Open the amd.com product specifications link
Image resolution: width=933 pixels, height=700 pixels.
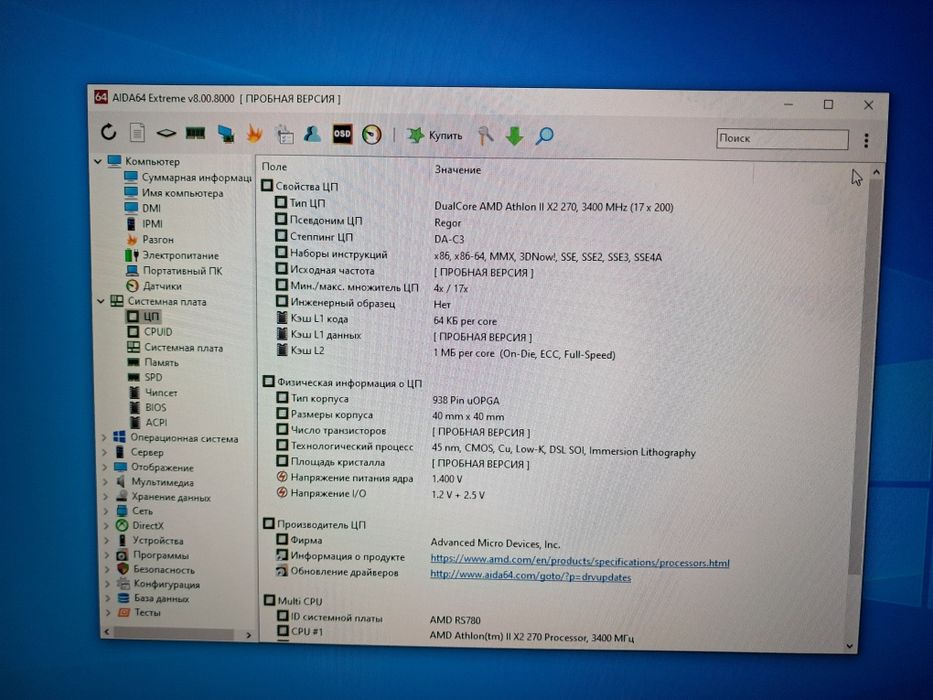(x=580, y=561)
